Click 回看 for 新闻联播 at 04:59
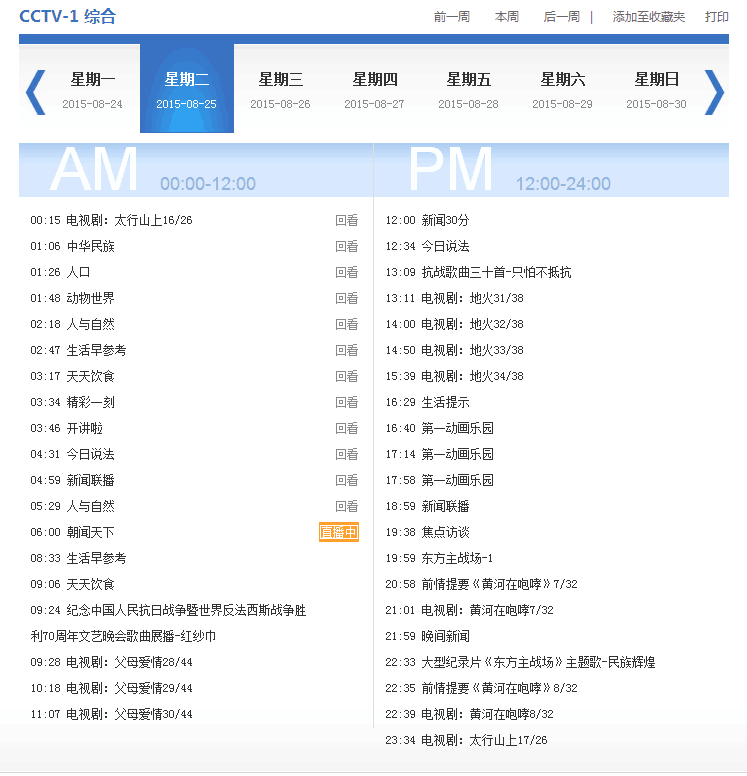 347,480
